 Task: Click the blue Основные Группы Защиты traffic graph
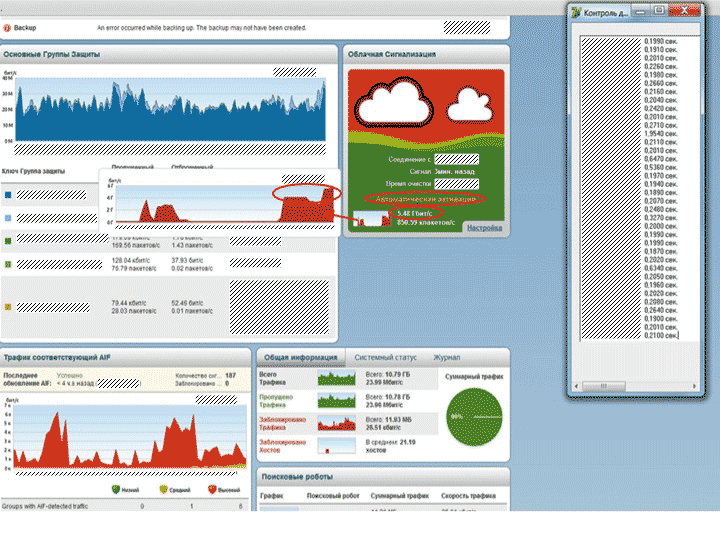170,109
